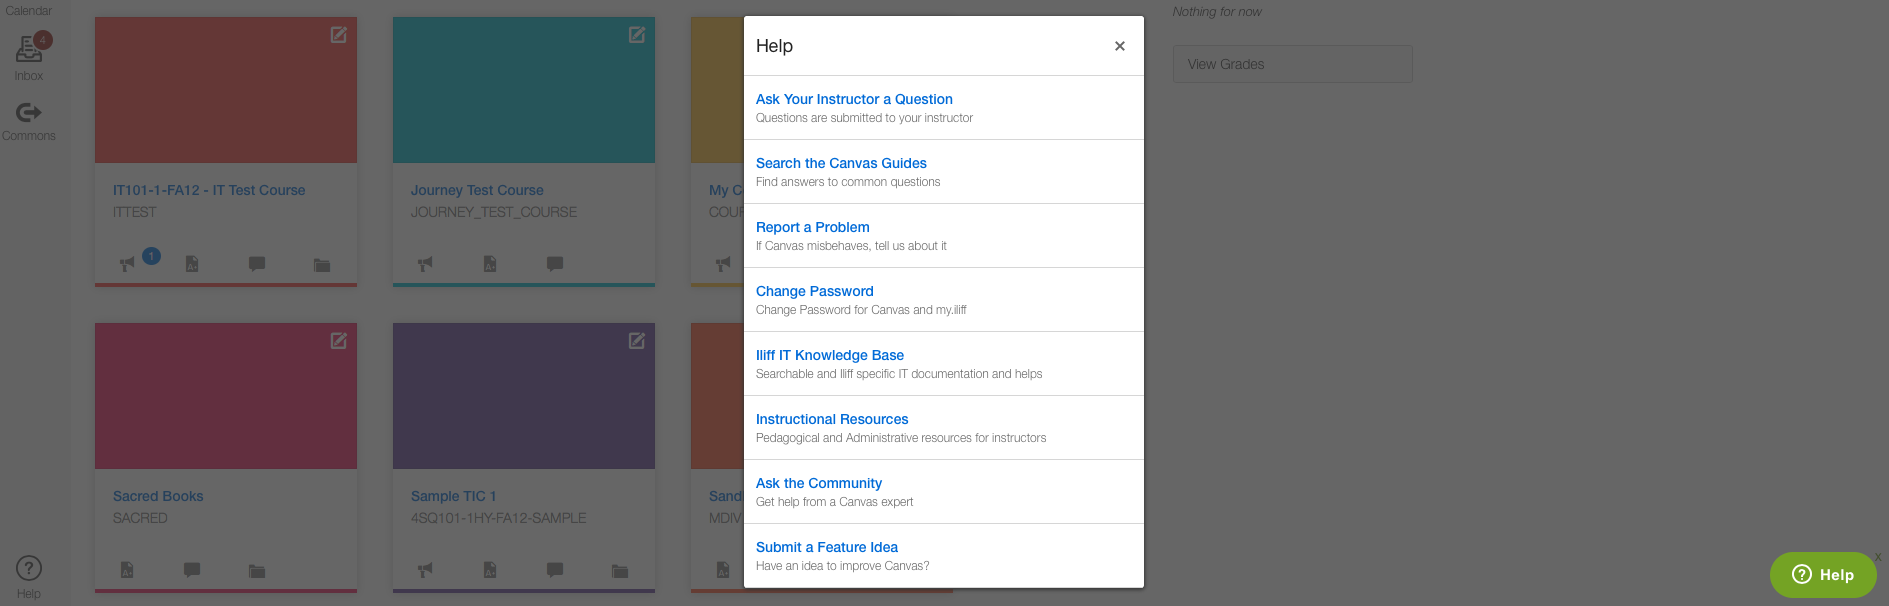Open Commons in the left navigation
1889x606 pixels.
[29, 121]
